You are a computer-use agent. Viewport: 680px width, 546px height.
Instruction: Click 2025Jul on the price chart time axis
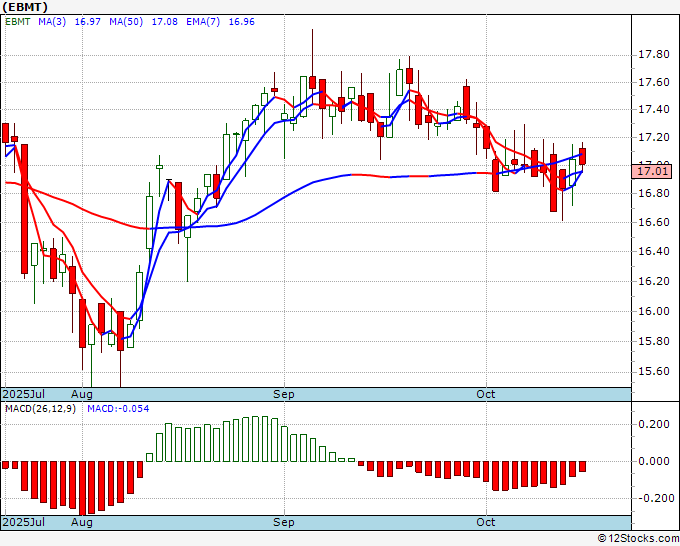[24, 394]
